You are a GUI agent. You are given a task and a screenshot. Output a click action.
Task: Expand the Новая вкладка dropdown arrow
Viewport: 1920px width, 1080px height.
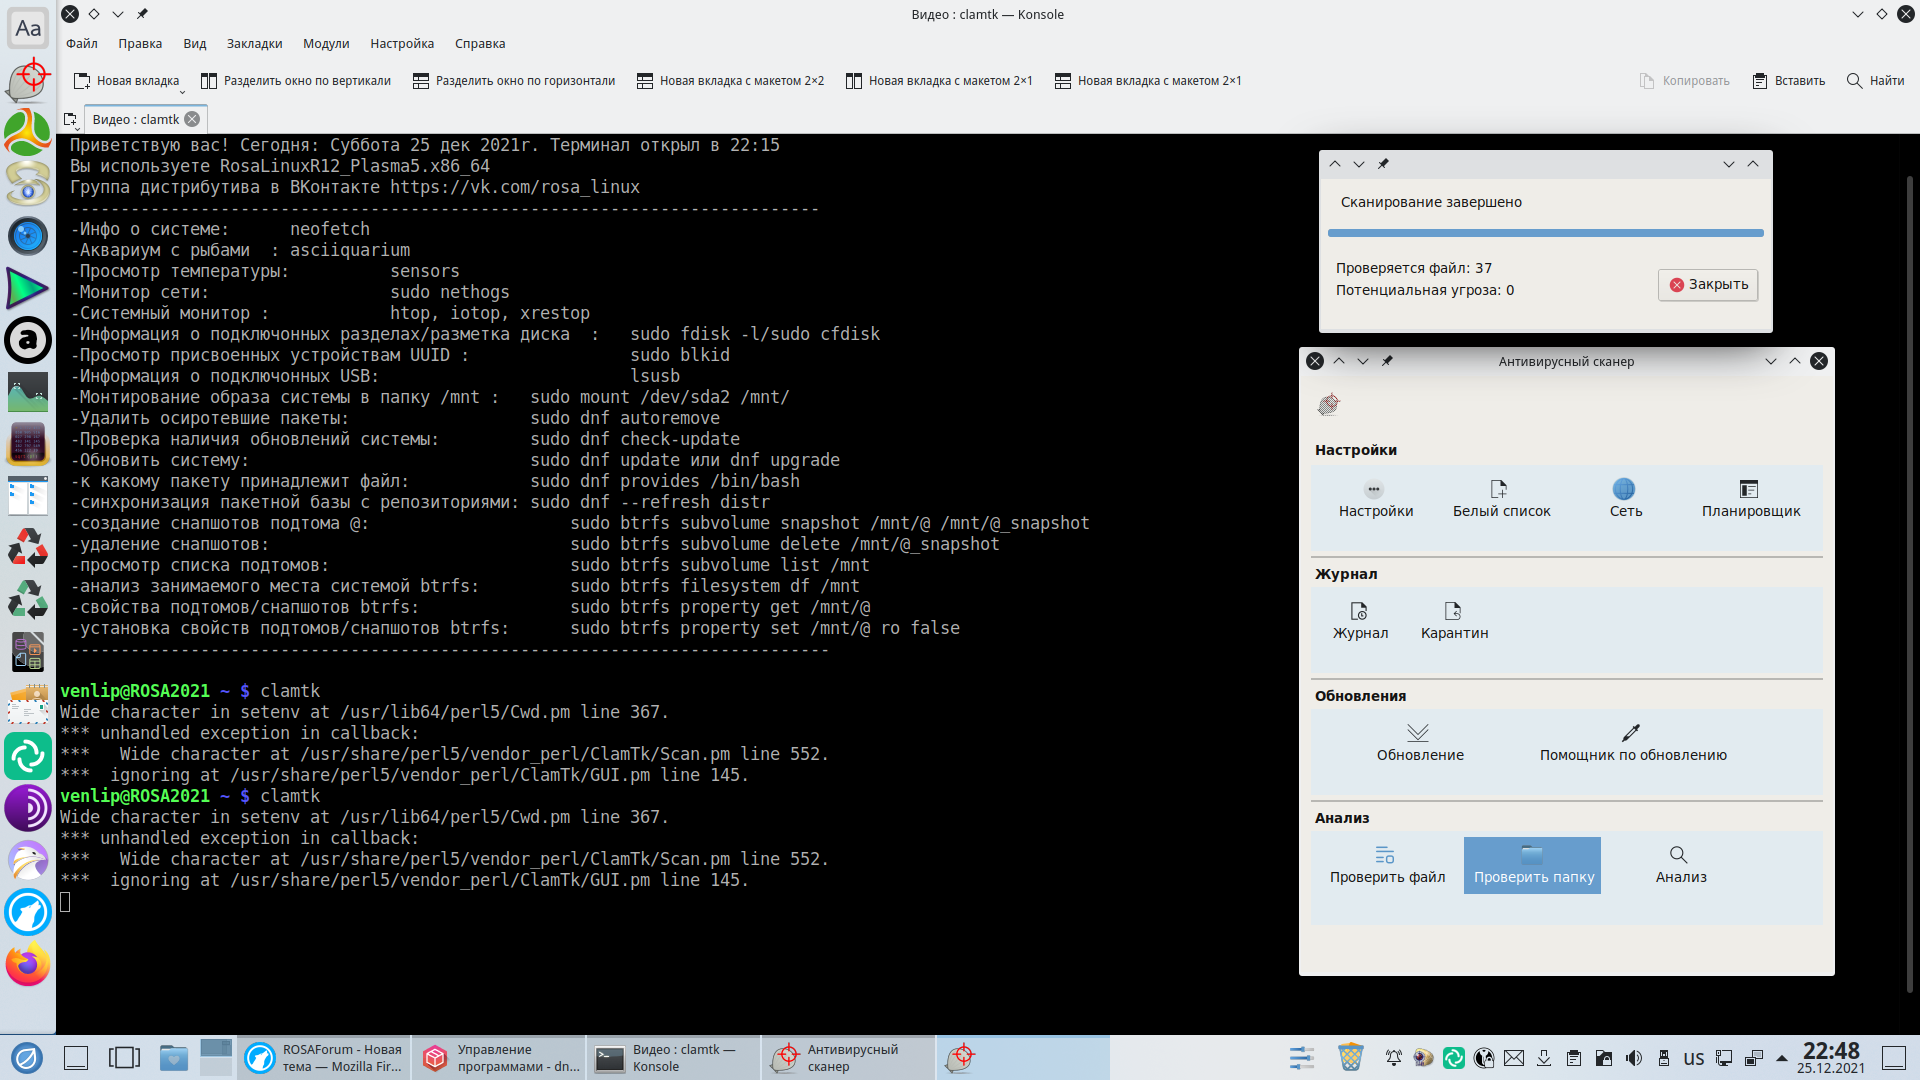[182, 91]
